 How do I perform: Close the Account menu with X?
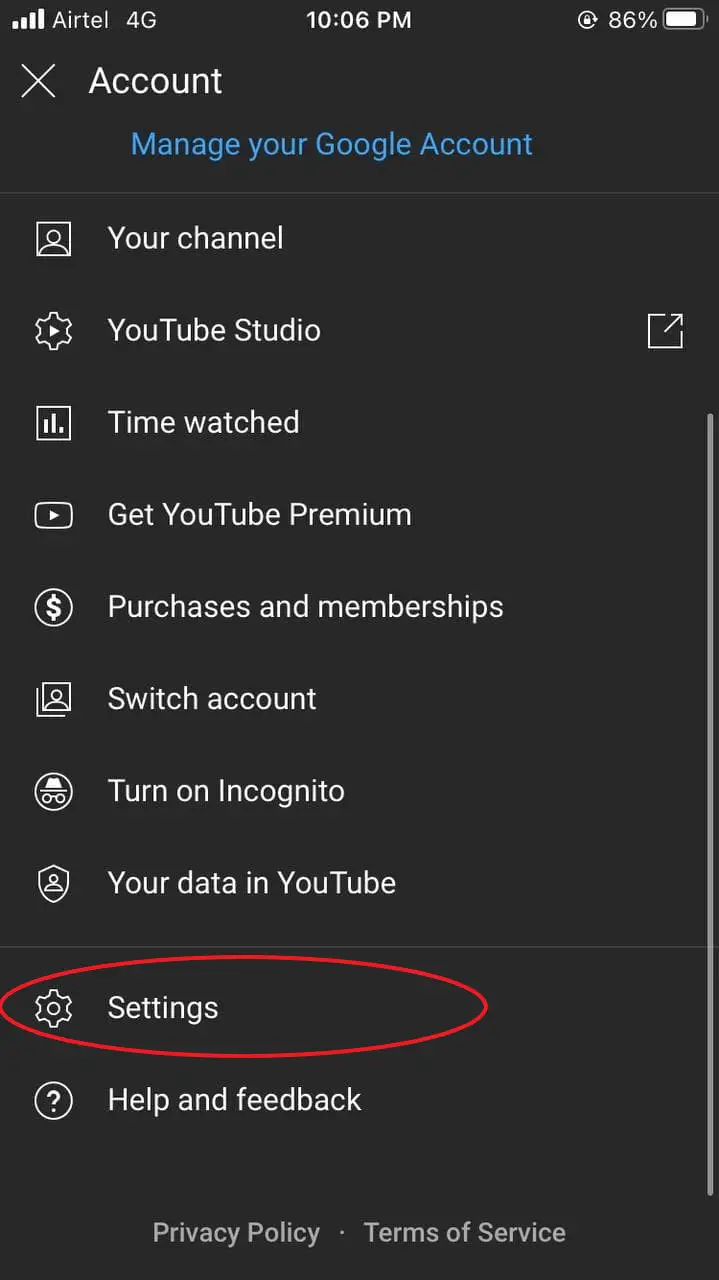point(38,81)
